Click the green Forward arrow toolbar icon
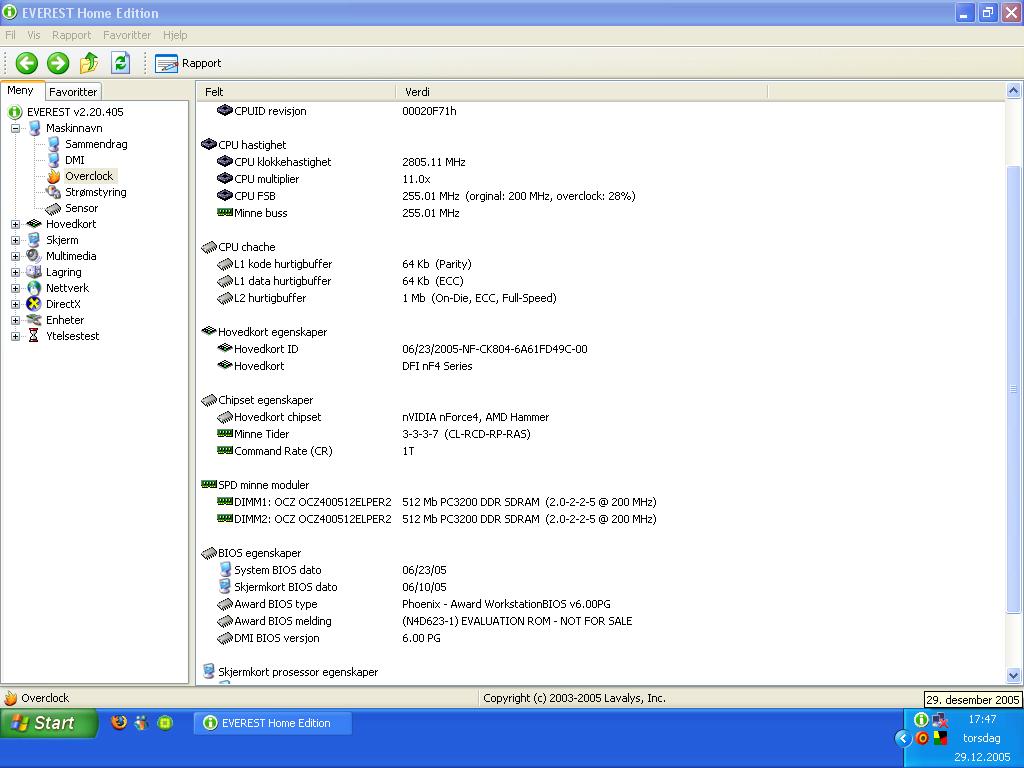The height and width of the screenshot is (768, 1024). pyautogui.click(x=58, y=63)
